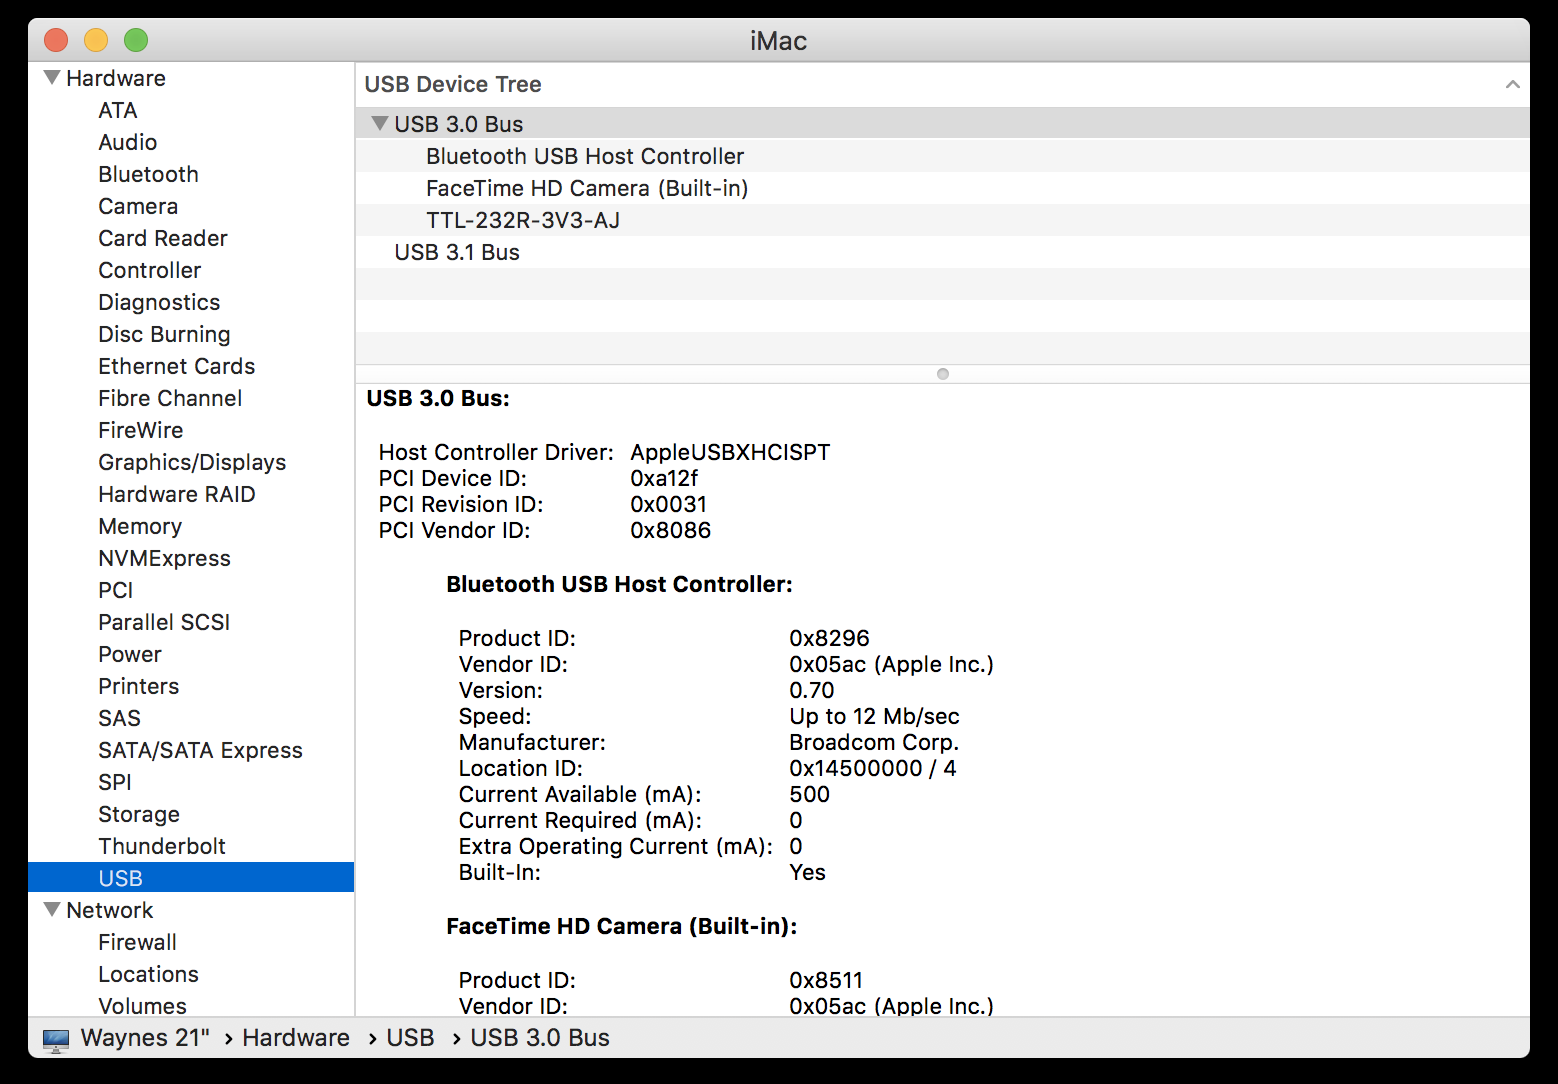Image resolution: width=1558 pixels, height=1084 pixels.
Task: Click the Version value 0.70
Action: pos(811,690)
